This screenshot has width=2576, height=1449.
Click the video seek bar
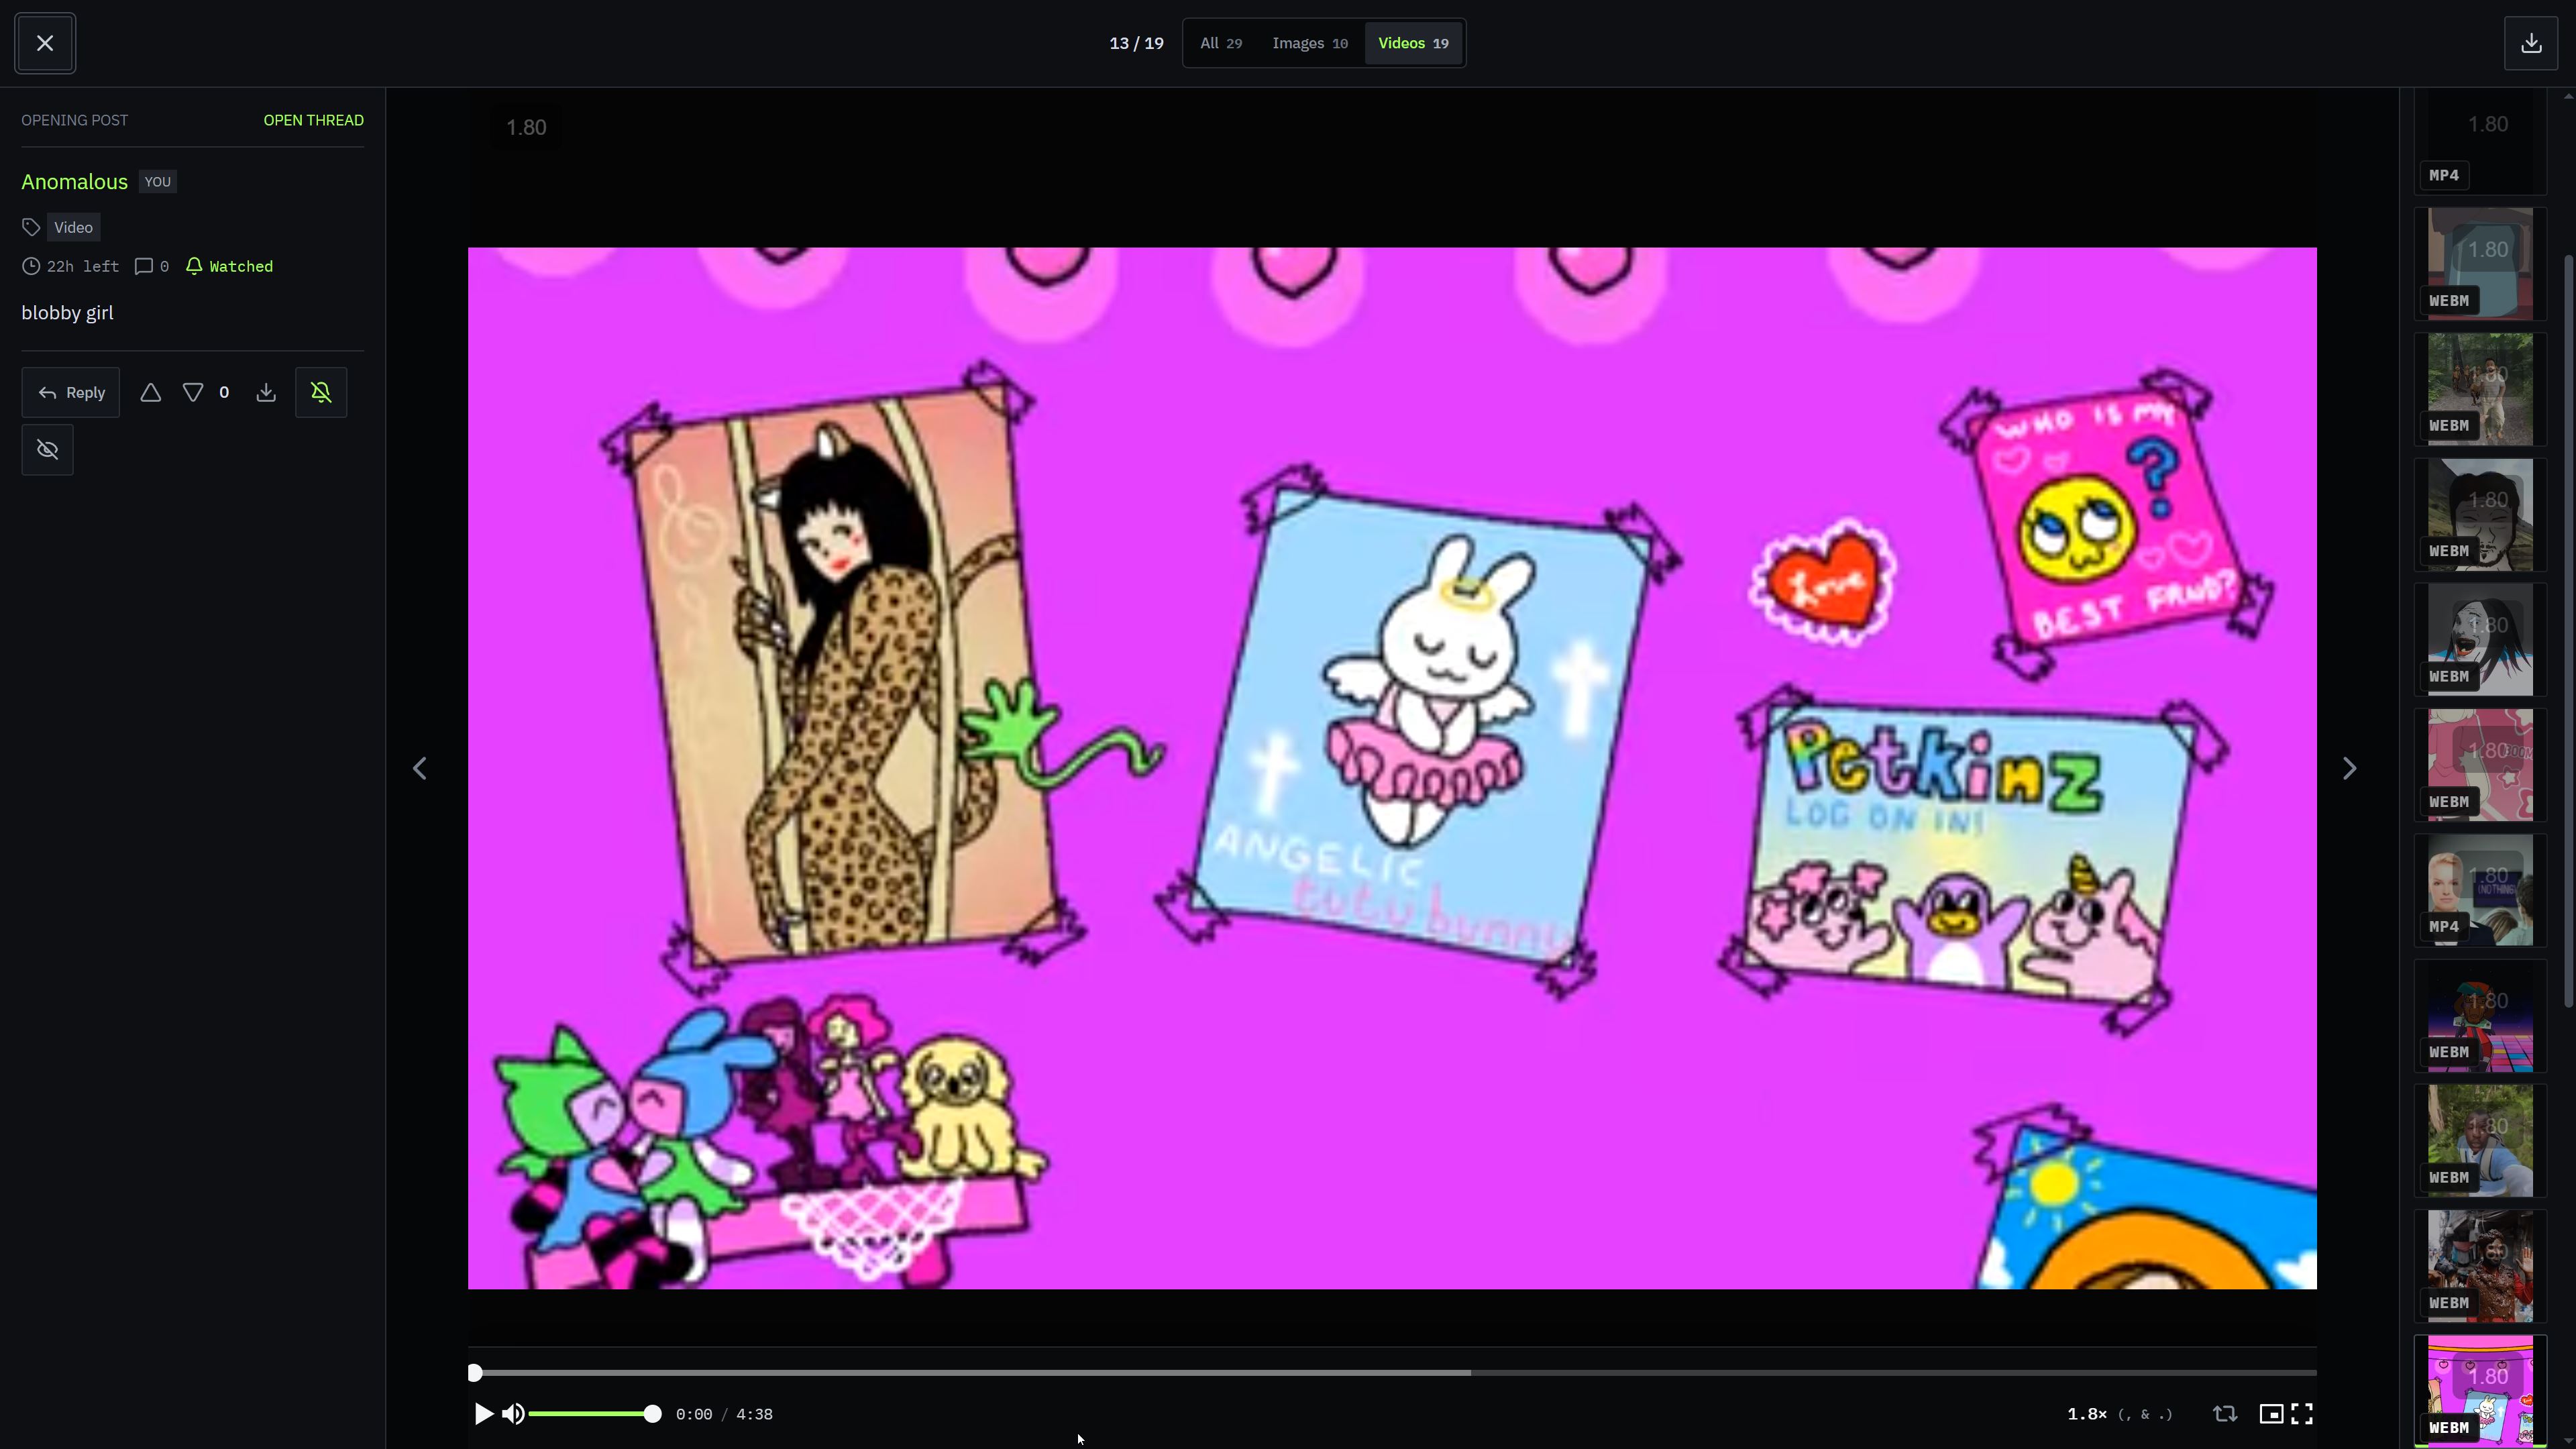click(x=1392, y=1373)
